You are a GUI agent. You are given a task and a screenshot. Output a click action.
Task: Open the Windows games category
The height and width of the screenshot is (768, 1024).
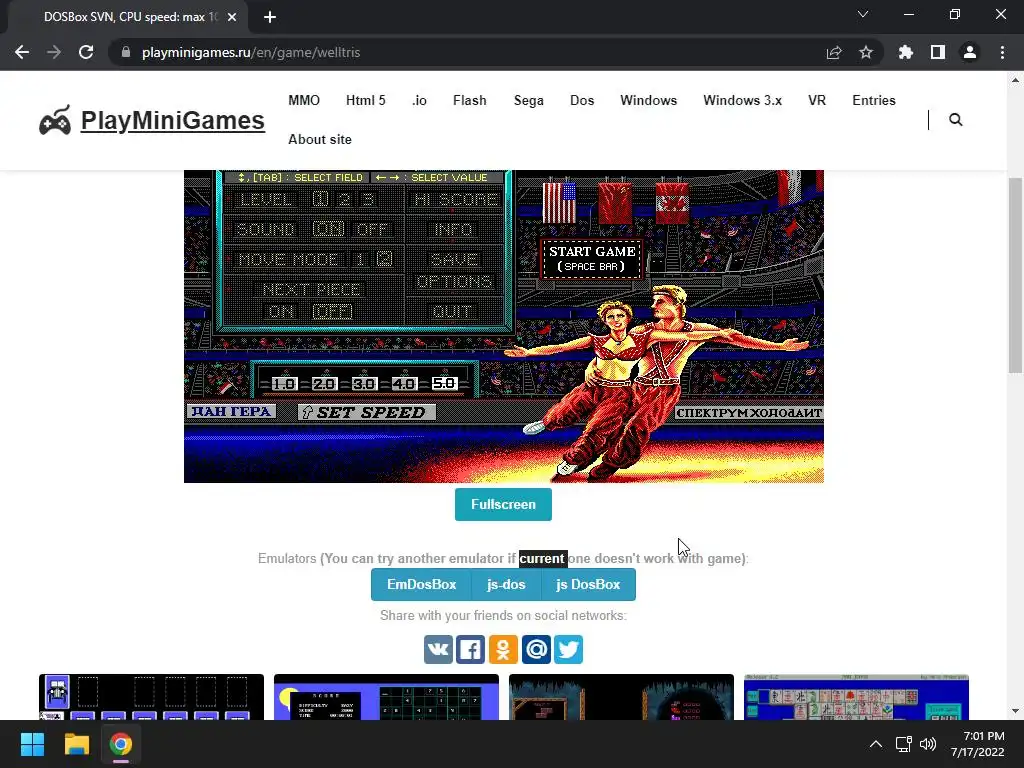648,100
